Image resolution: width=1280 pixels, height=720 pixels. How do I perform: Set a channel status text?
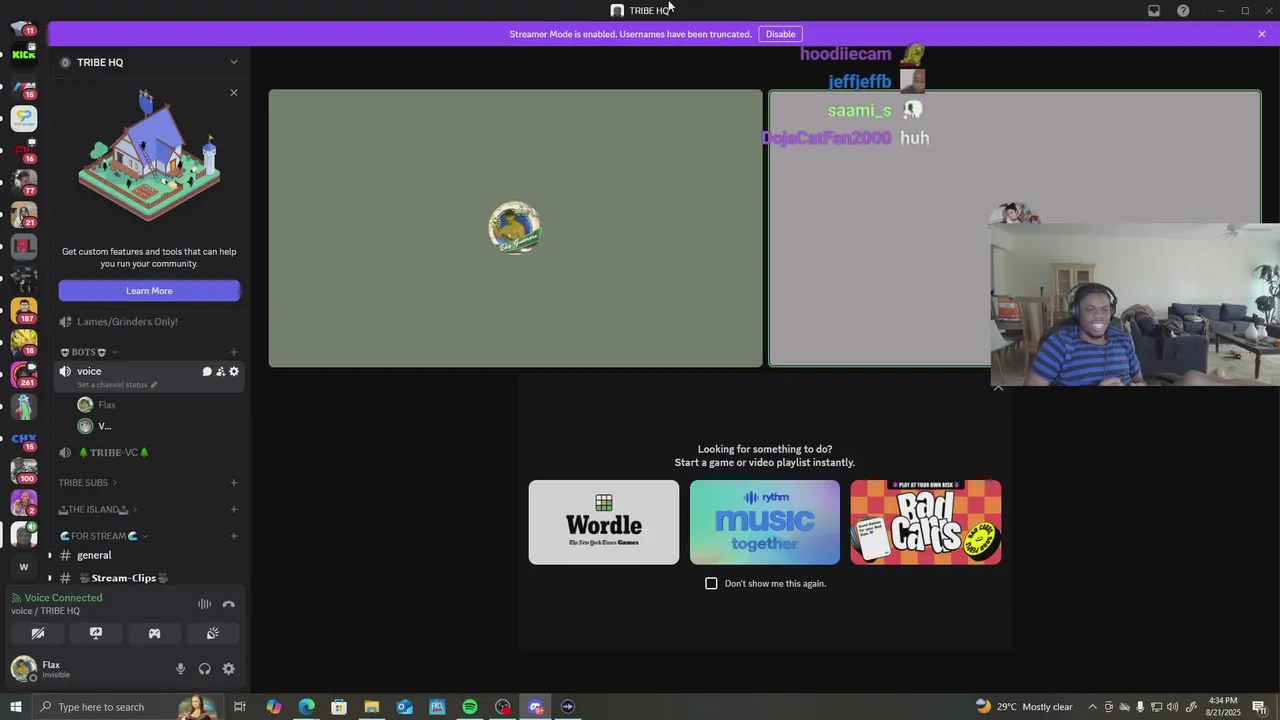point(117,385)
